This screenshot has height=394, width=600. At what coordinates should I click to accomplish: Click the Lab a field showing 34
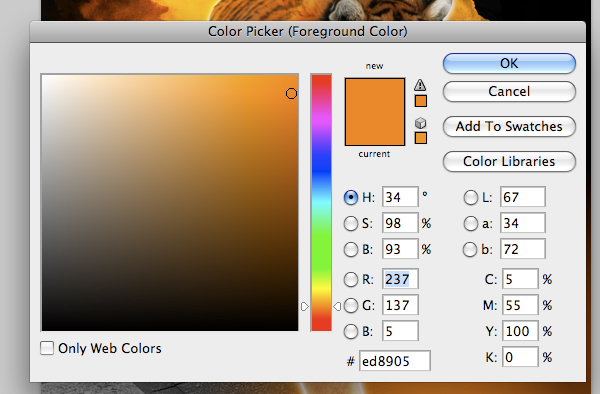pyautogui.click(x=523, y=223)
